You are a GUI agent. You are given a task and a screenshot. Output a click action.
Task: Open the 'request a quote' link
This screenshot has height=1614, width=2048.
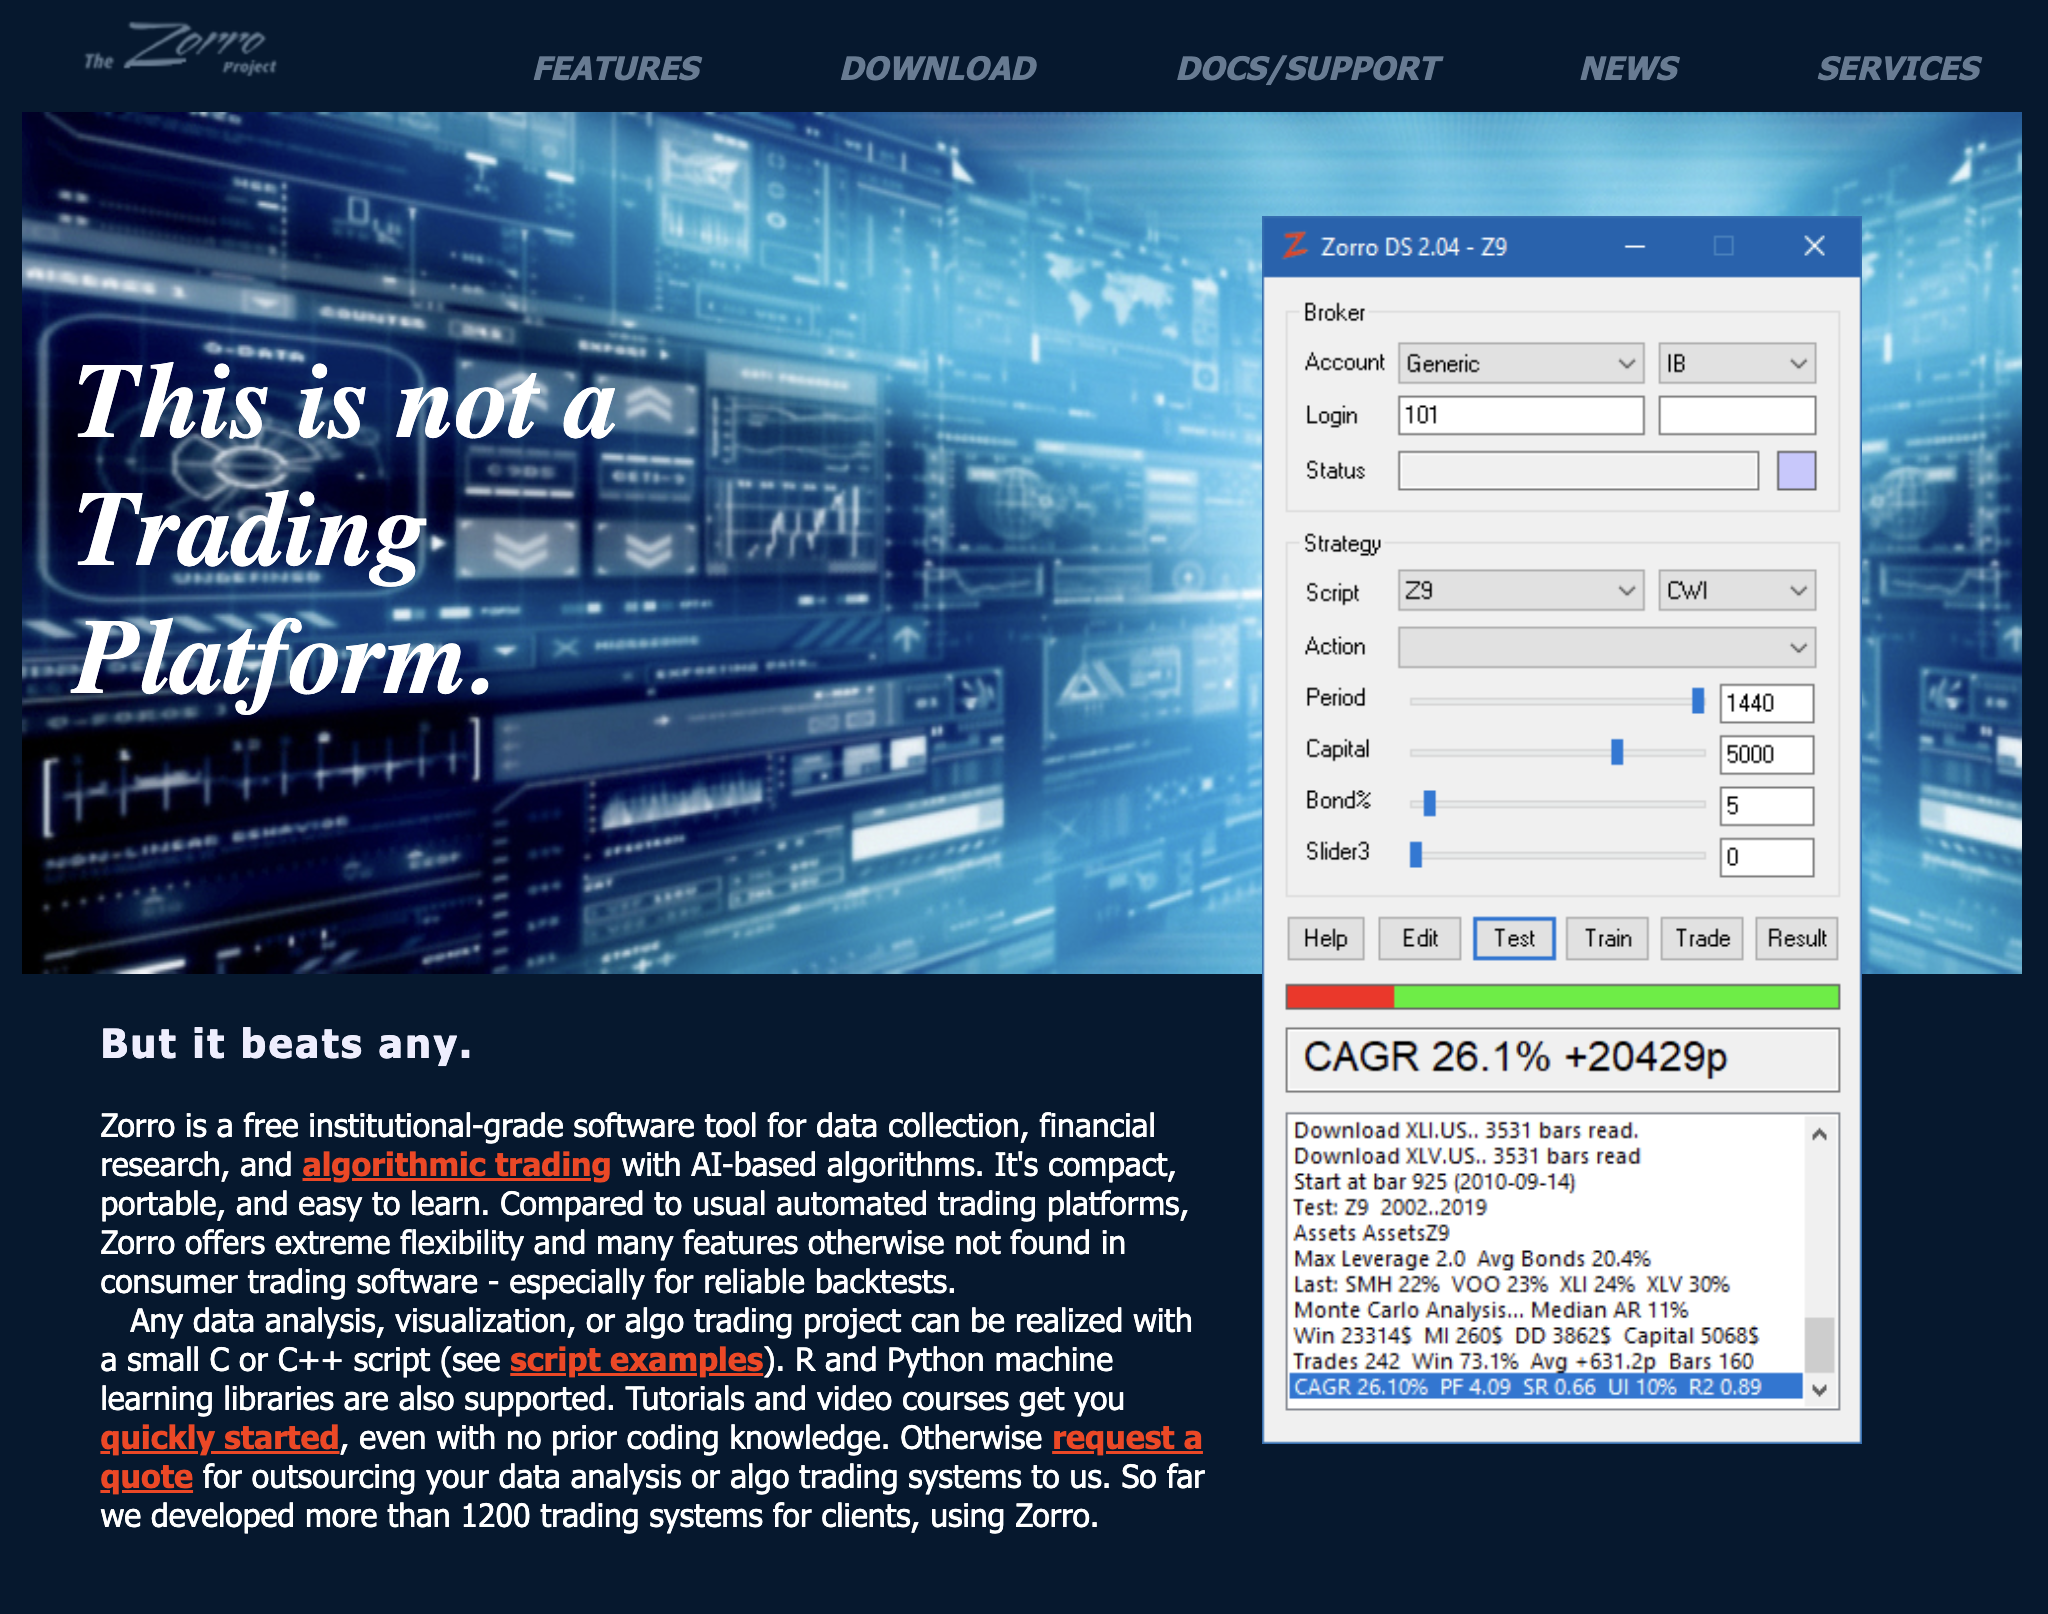[1127, 1438]
